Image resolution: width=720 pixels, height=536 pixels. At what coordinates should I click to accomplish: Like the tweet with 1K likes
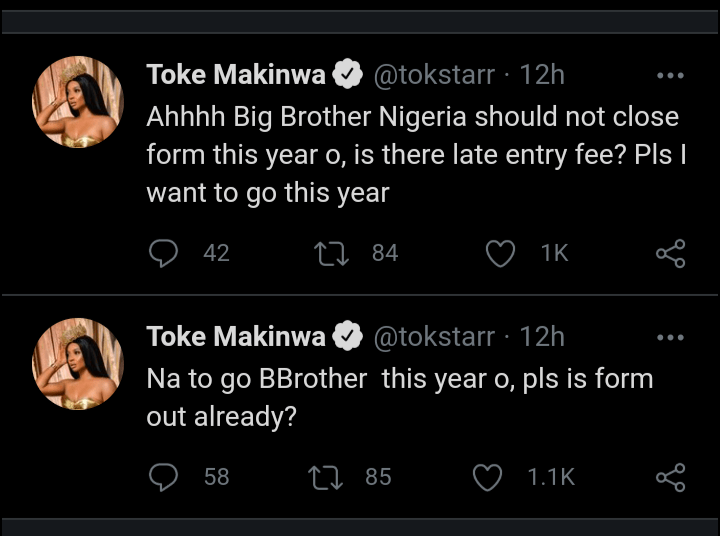[x=499, y=254]
